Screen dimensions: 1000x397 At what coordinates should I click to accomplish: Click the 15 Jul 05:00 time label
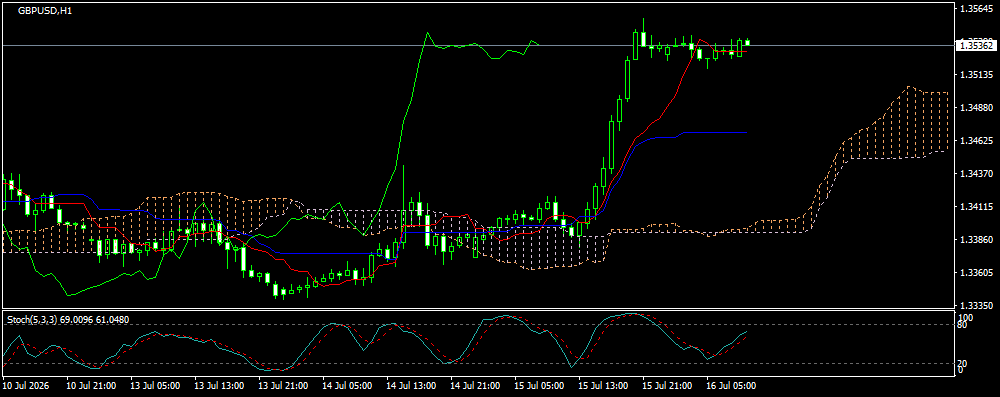click(539, 386)
